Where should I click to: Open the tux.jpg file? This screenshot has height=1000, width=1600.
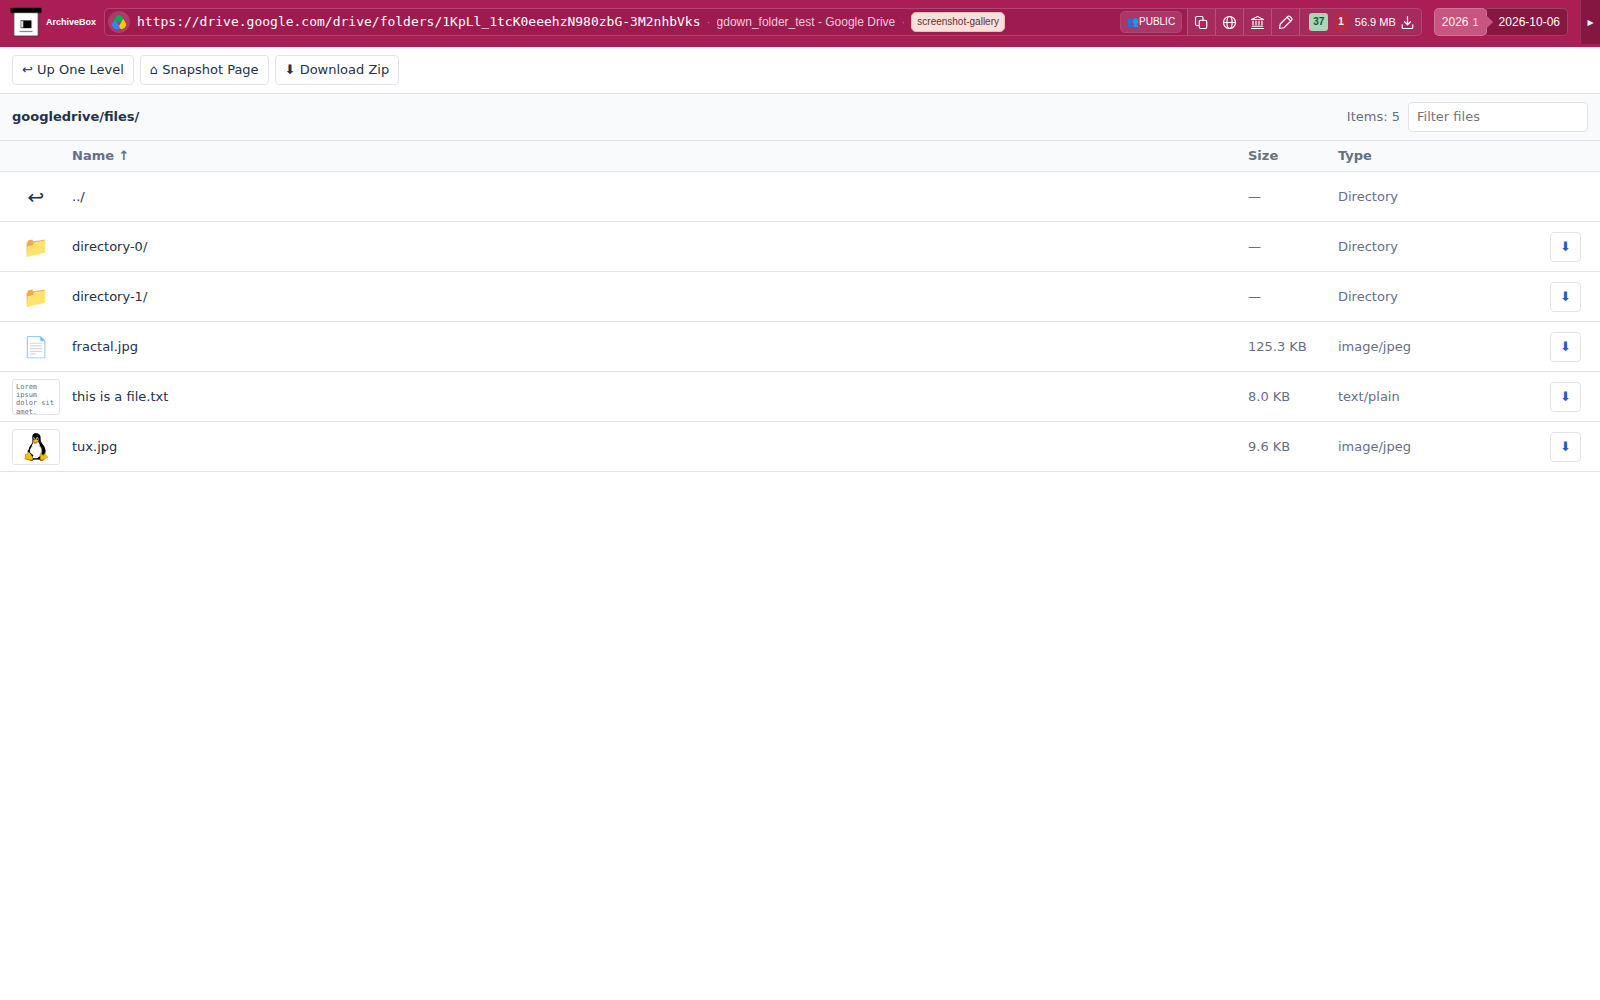click(94, 447)
